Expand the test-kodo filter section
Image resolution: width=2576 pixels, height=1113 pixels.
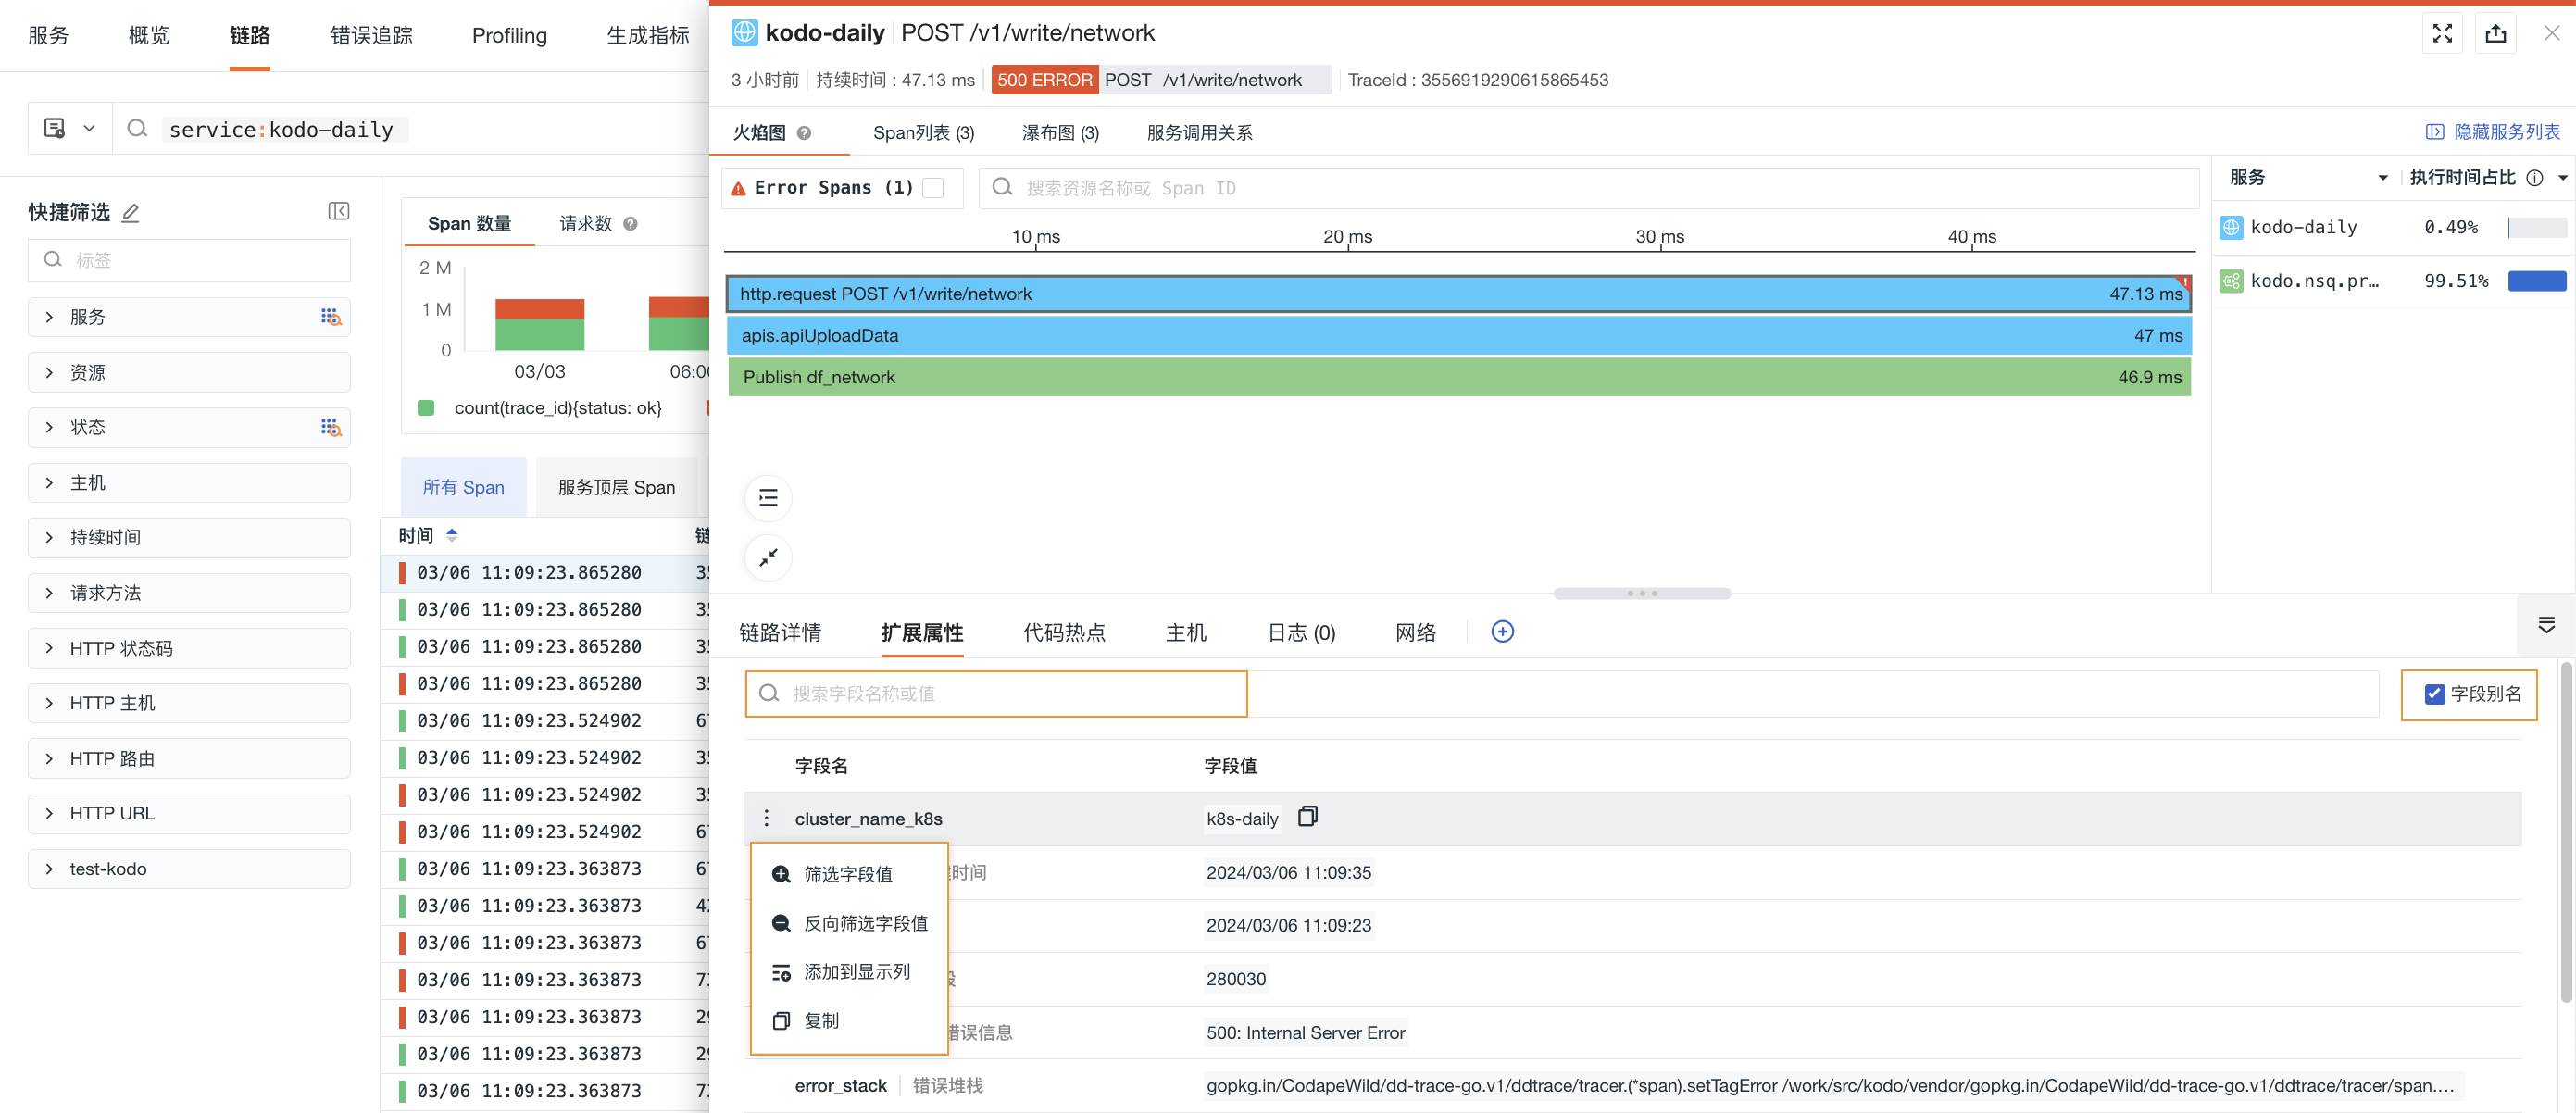tap(189, 869)
